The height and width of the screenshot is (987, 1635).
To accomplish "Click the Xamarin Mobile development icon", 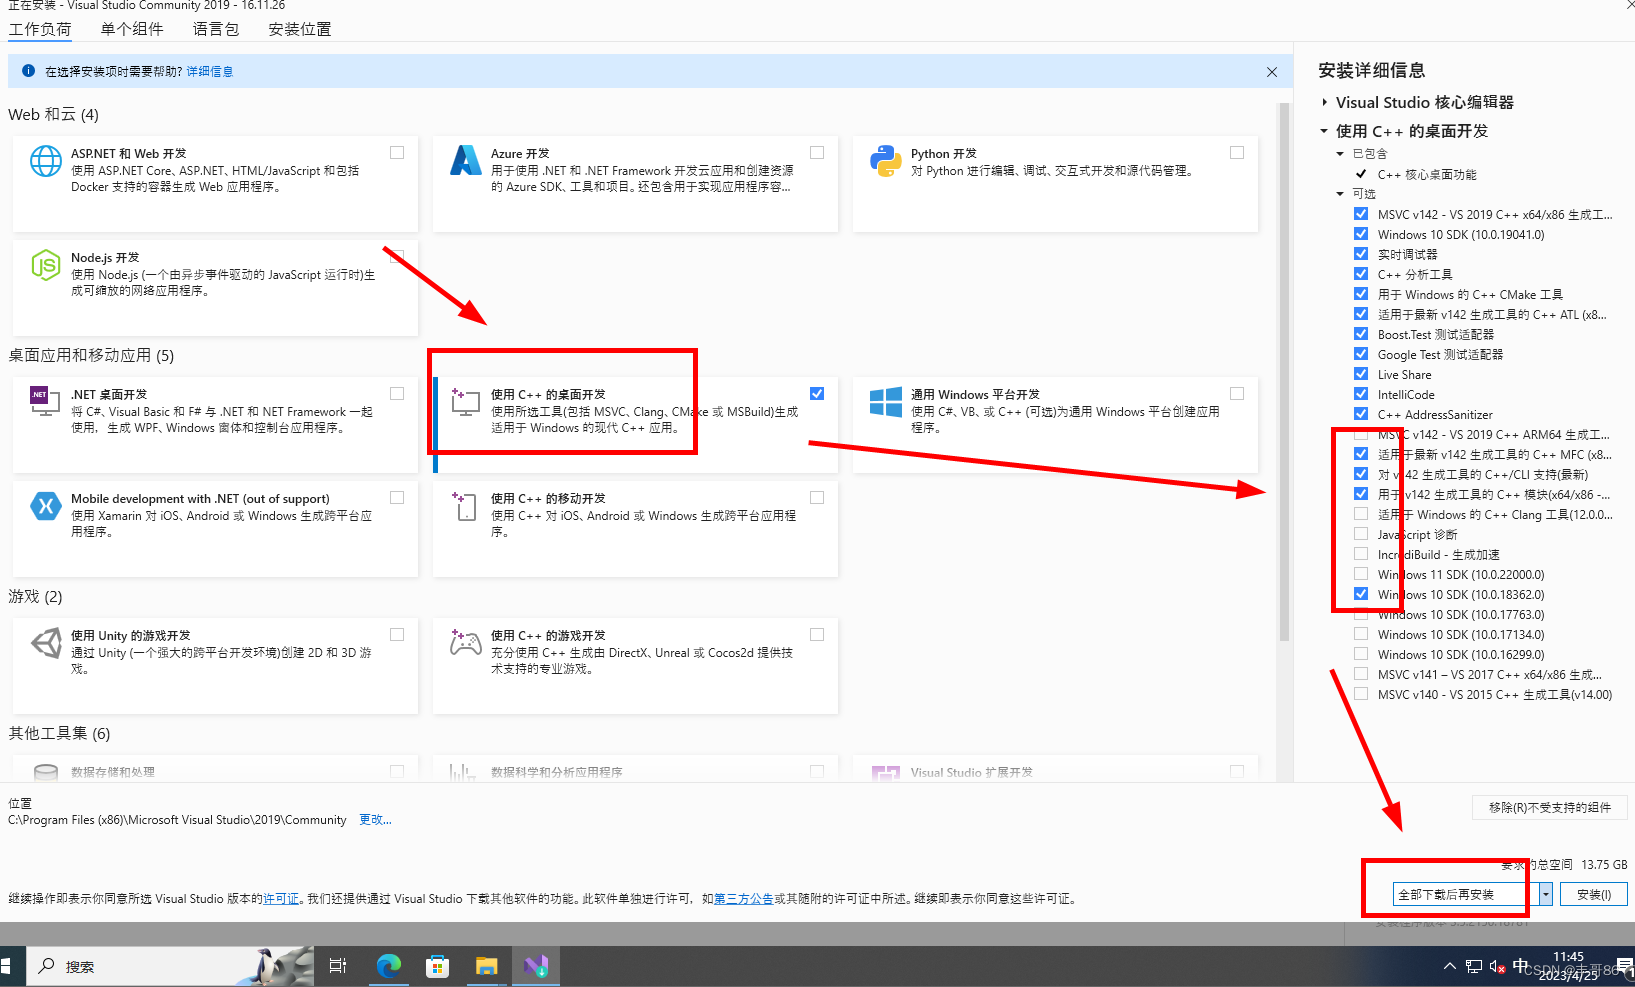I will pos(46,506).
